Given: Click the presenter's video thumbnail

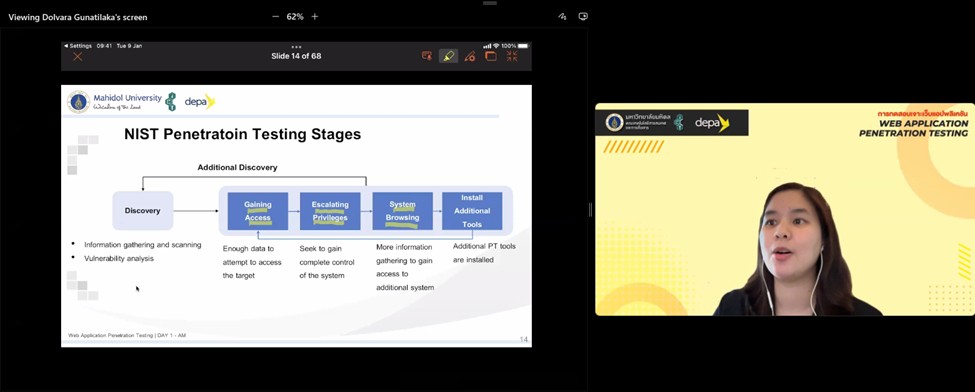Looking at the screenshot, I should click(785, 209).
